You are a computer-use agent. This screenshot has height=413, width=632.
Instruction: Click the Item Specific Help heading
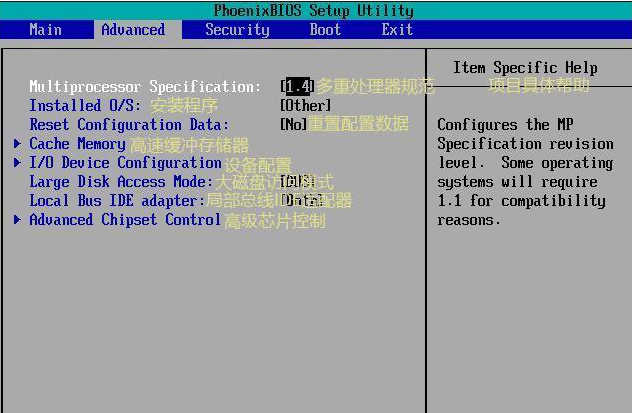(525, 68)
